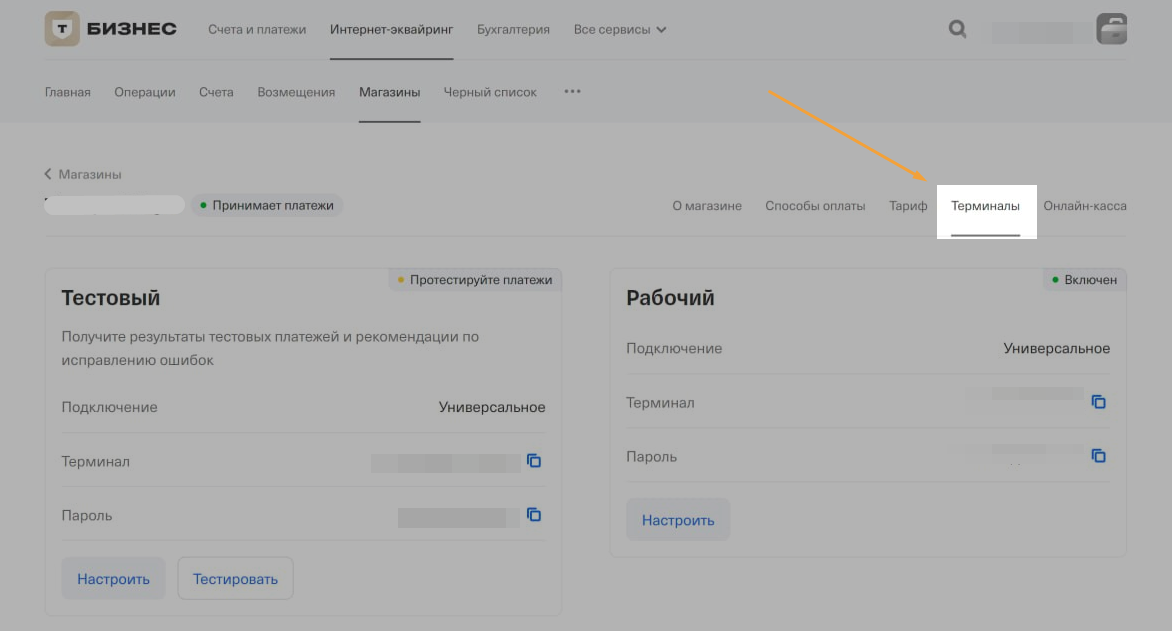Go to the Операции section
The image size is (1172, 631).
click(x=145, y=91)
